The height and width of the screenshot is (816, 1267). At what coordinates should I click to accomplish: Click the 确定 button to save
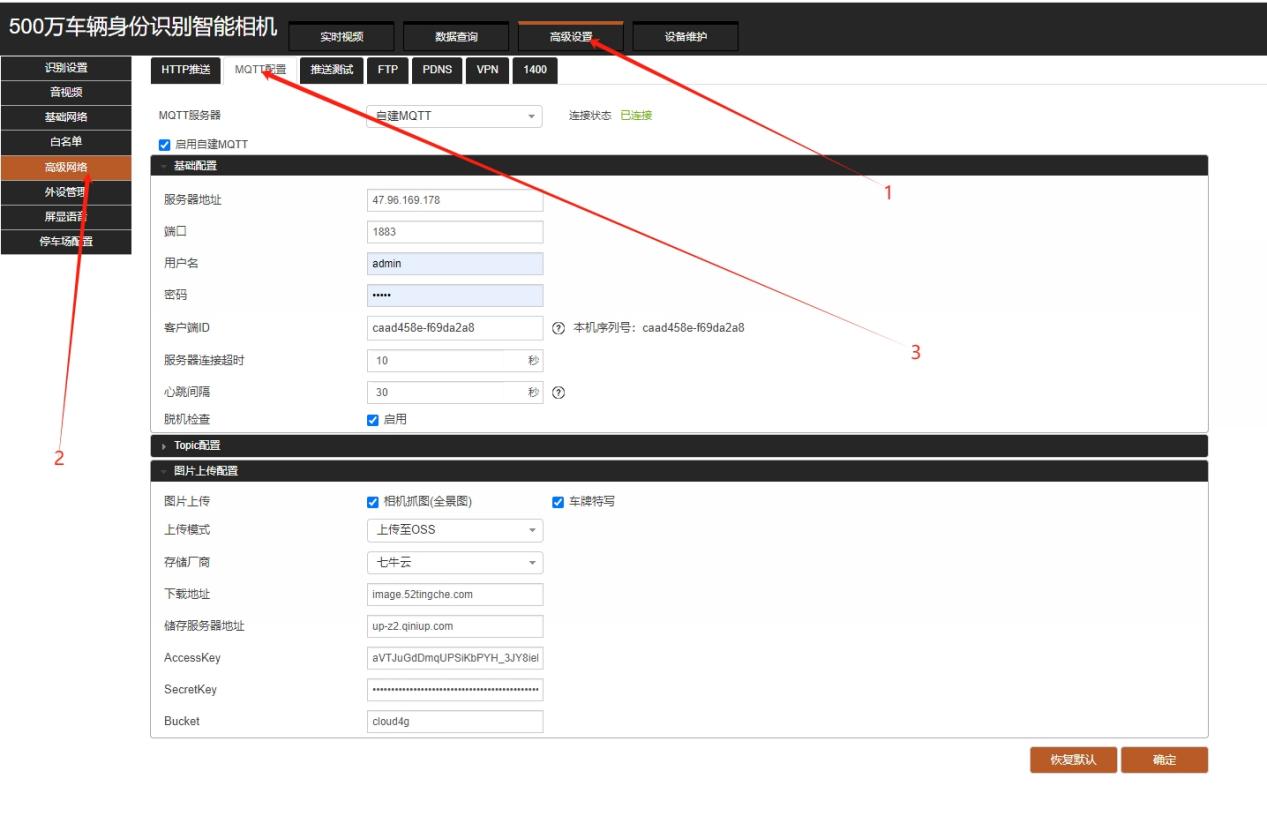(x=1164, y=760)
